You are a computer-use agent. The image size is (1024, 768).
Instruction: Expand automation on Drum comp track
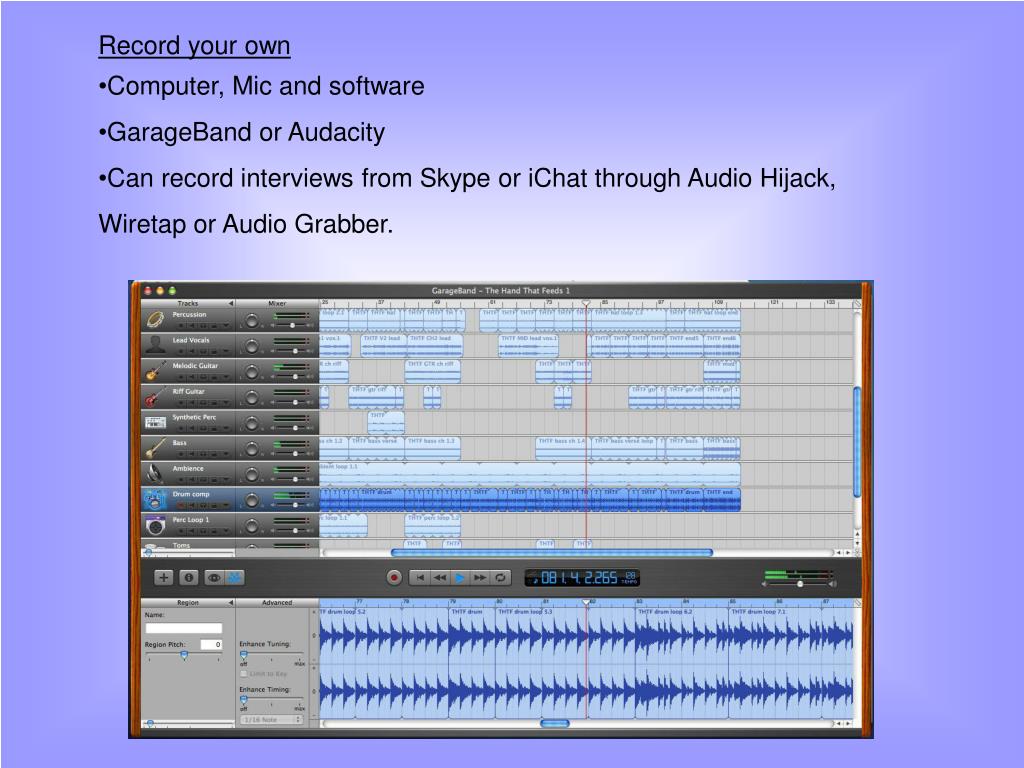pos(226,505)
